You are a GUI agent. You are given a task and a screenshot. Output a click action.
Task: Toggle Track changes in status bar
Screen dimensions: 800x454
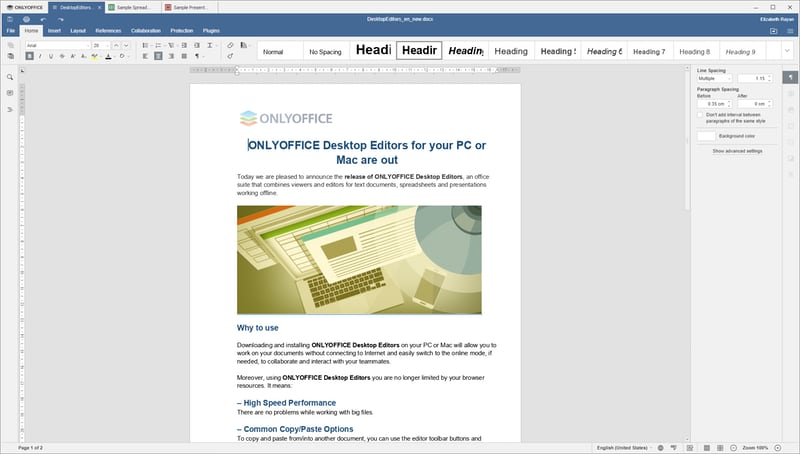[689, 448]
